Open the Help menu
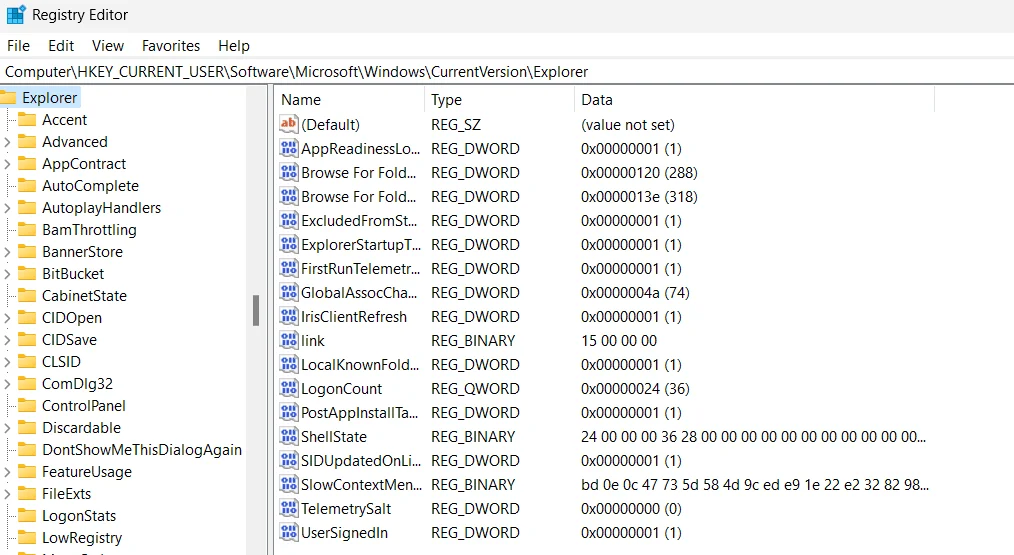Image resolution: width=1014 pixels, height=555 pixels. point(233,46)
